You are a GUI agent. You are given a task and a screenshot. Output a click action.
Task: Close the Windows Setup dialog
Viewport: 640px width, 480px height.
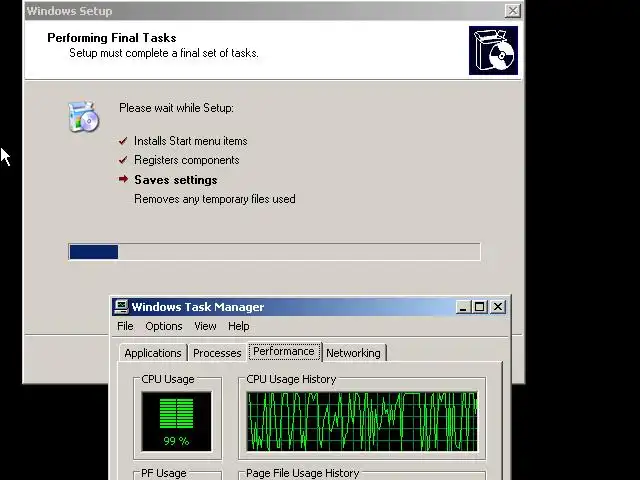513,11
